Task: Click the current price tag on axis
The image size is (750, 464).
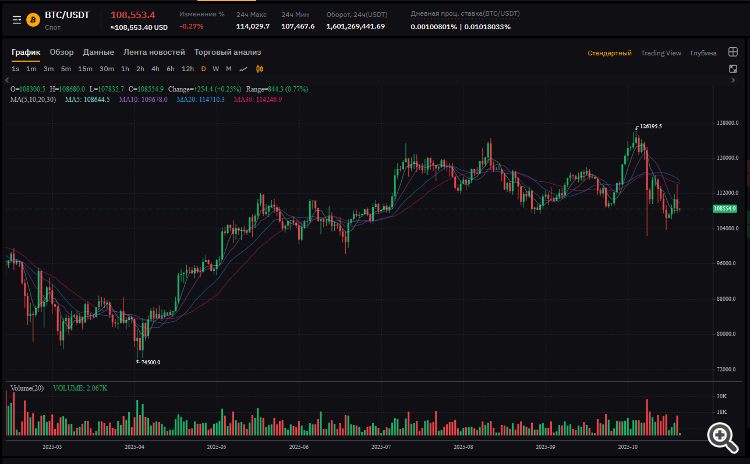Action: click(724, 208)
